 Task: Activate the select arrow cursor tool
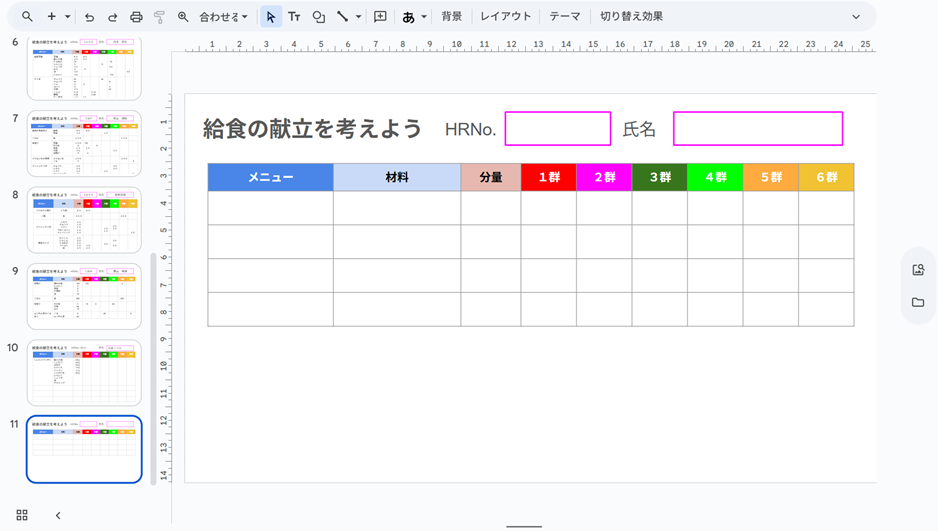271,17
